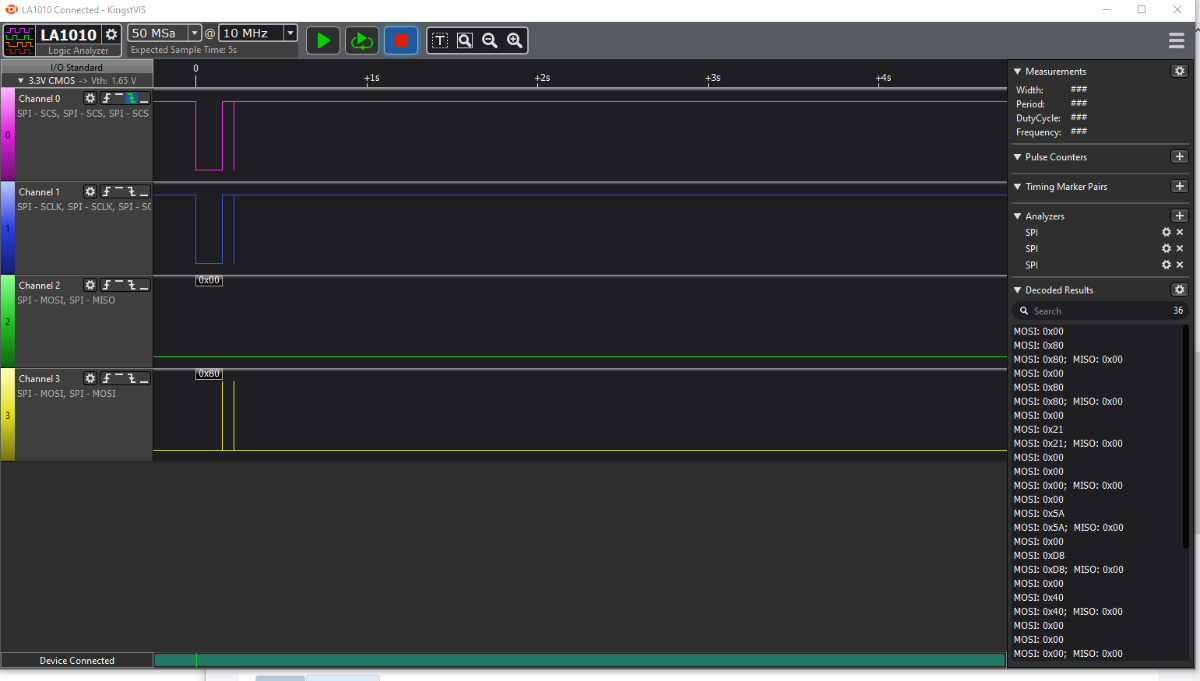Open the 50 MSa sample depth dropdown
The image size is (1200, 681).
pyautogui.click(x=194, y=33)
